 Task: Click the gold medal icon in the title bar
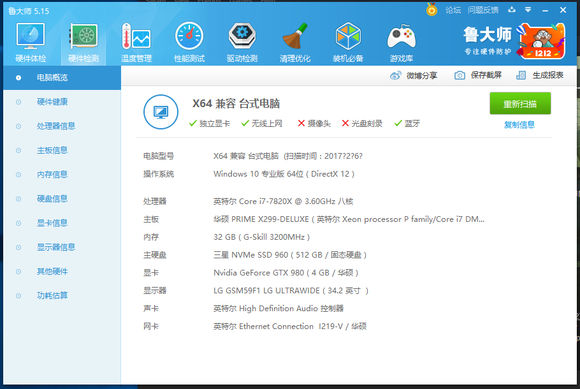pos(431,9)
